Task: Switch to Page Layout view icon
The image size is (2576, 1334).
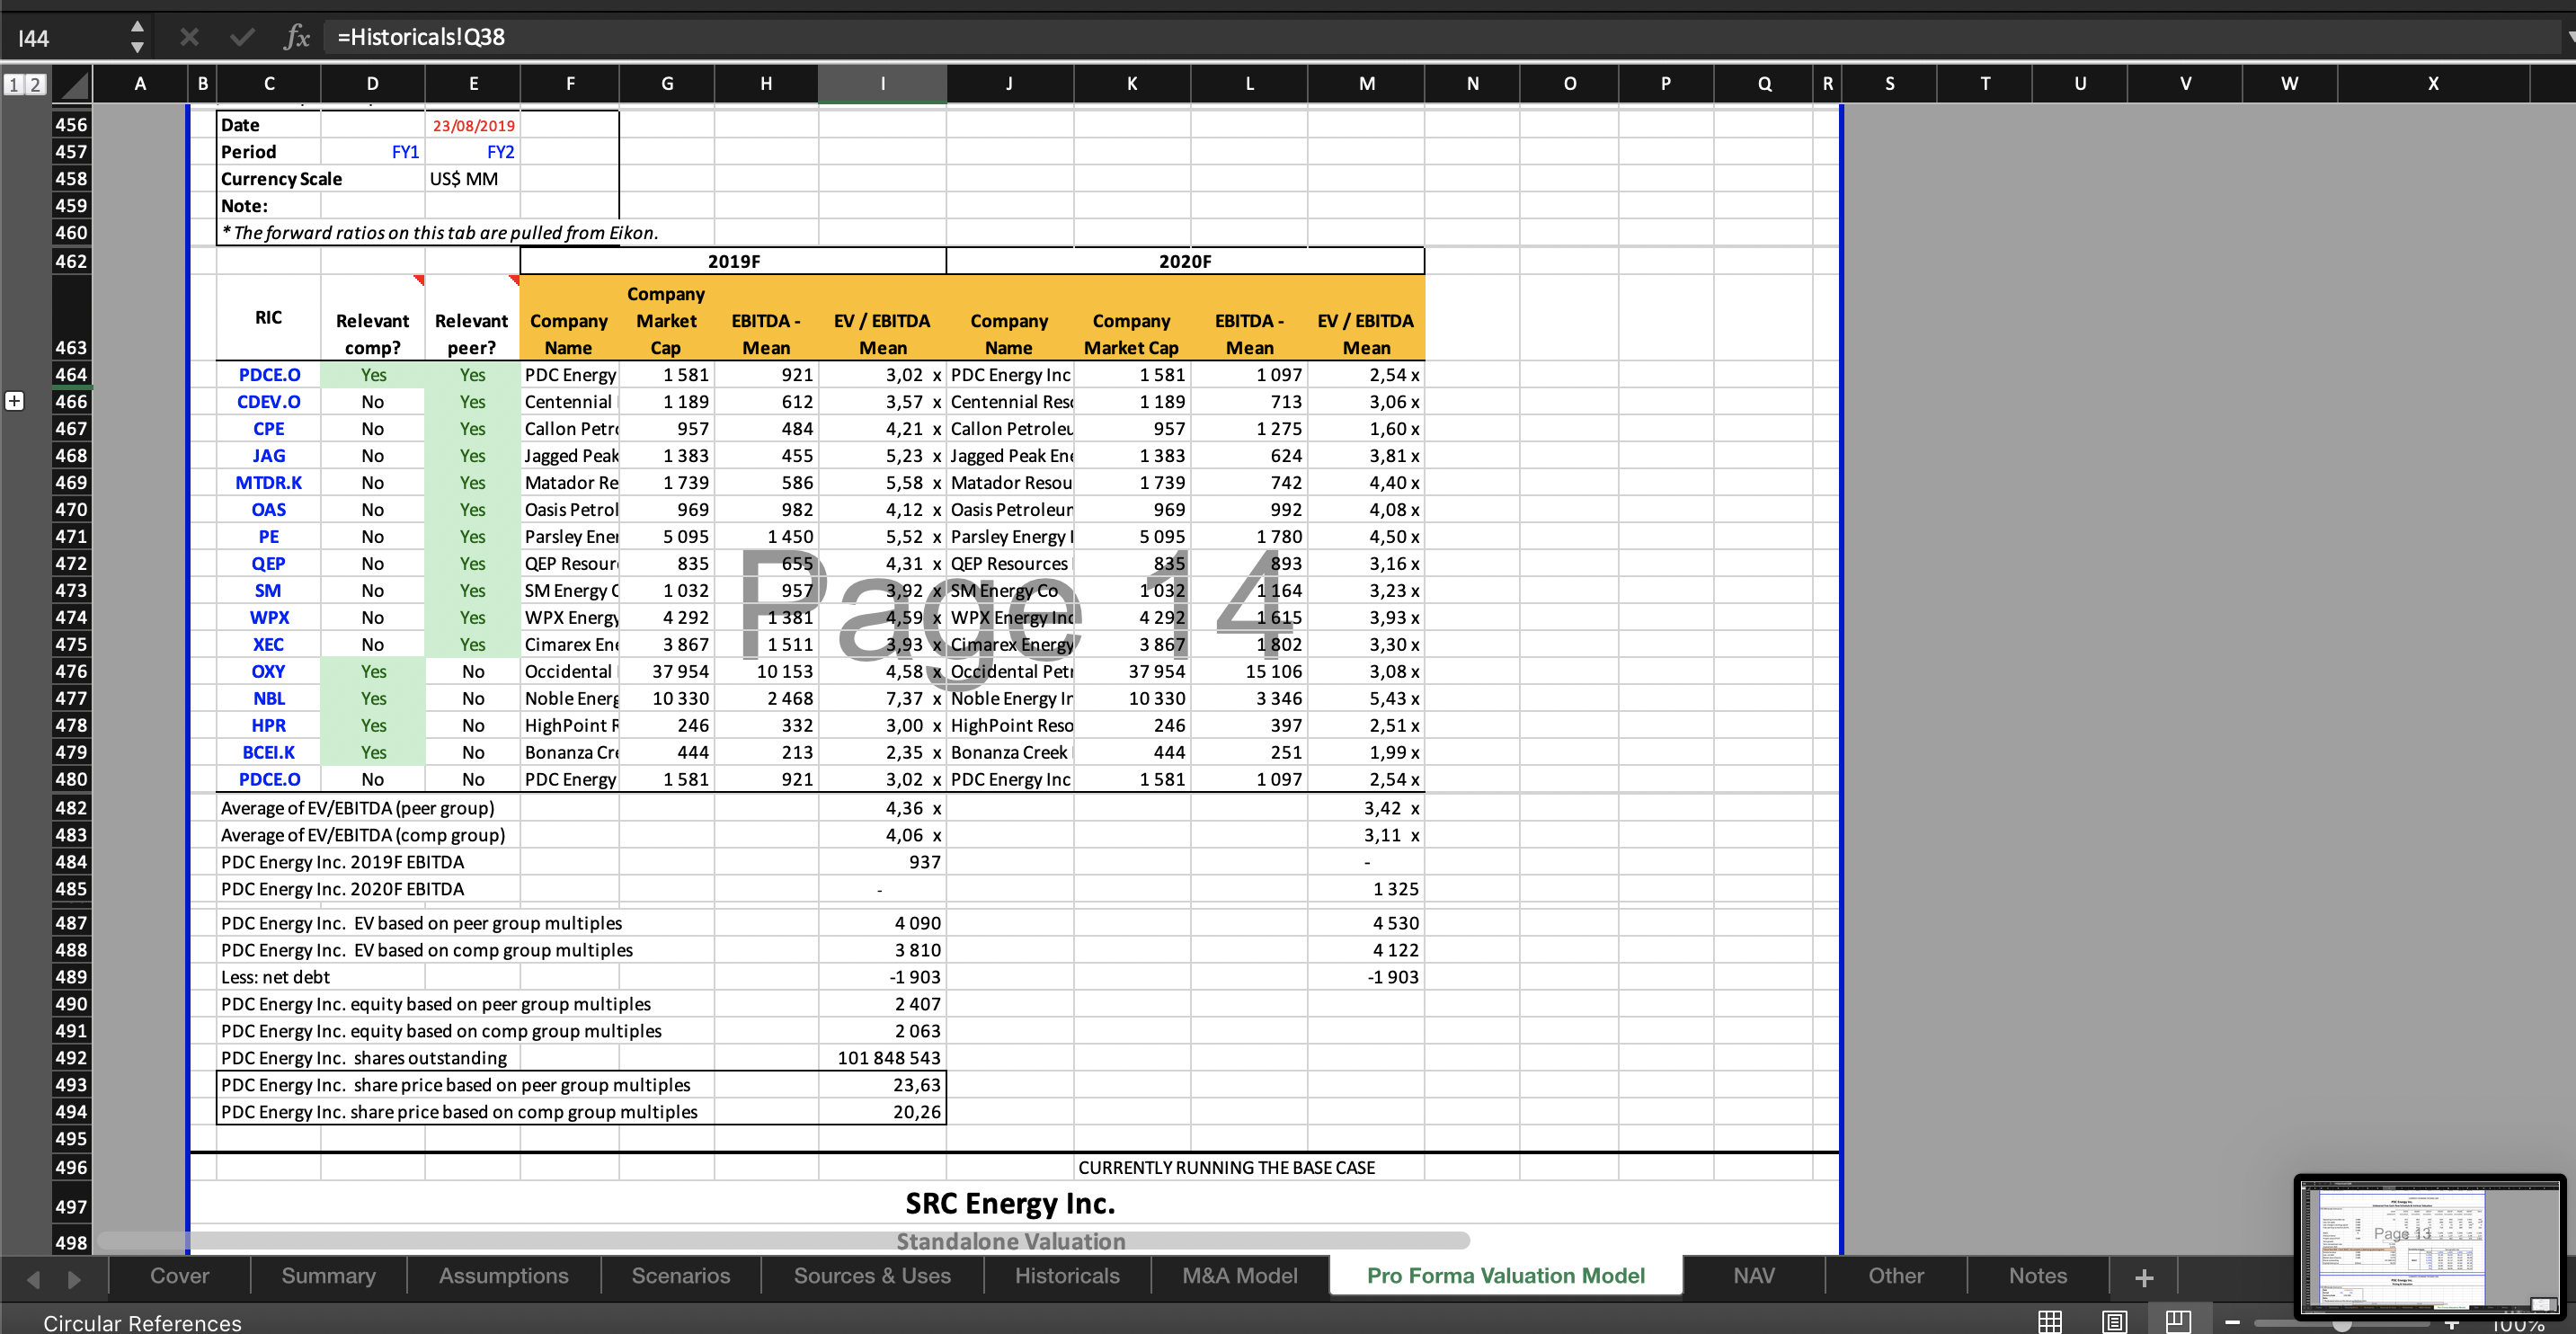Action: 2114,1321
